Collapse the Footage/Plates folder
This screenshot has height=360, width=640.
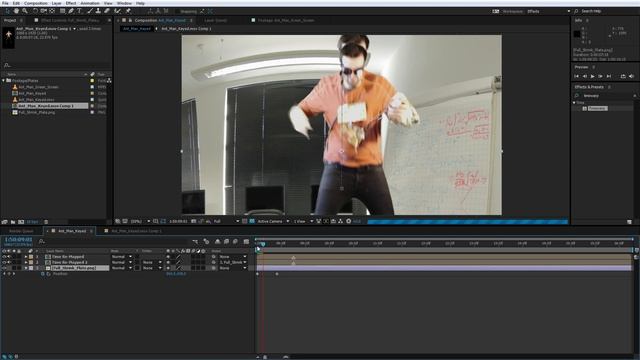coord(4,80)
